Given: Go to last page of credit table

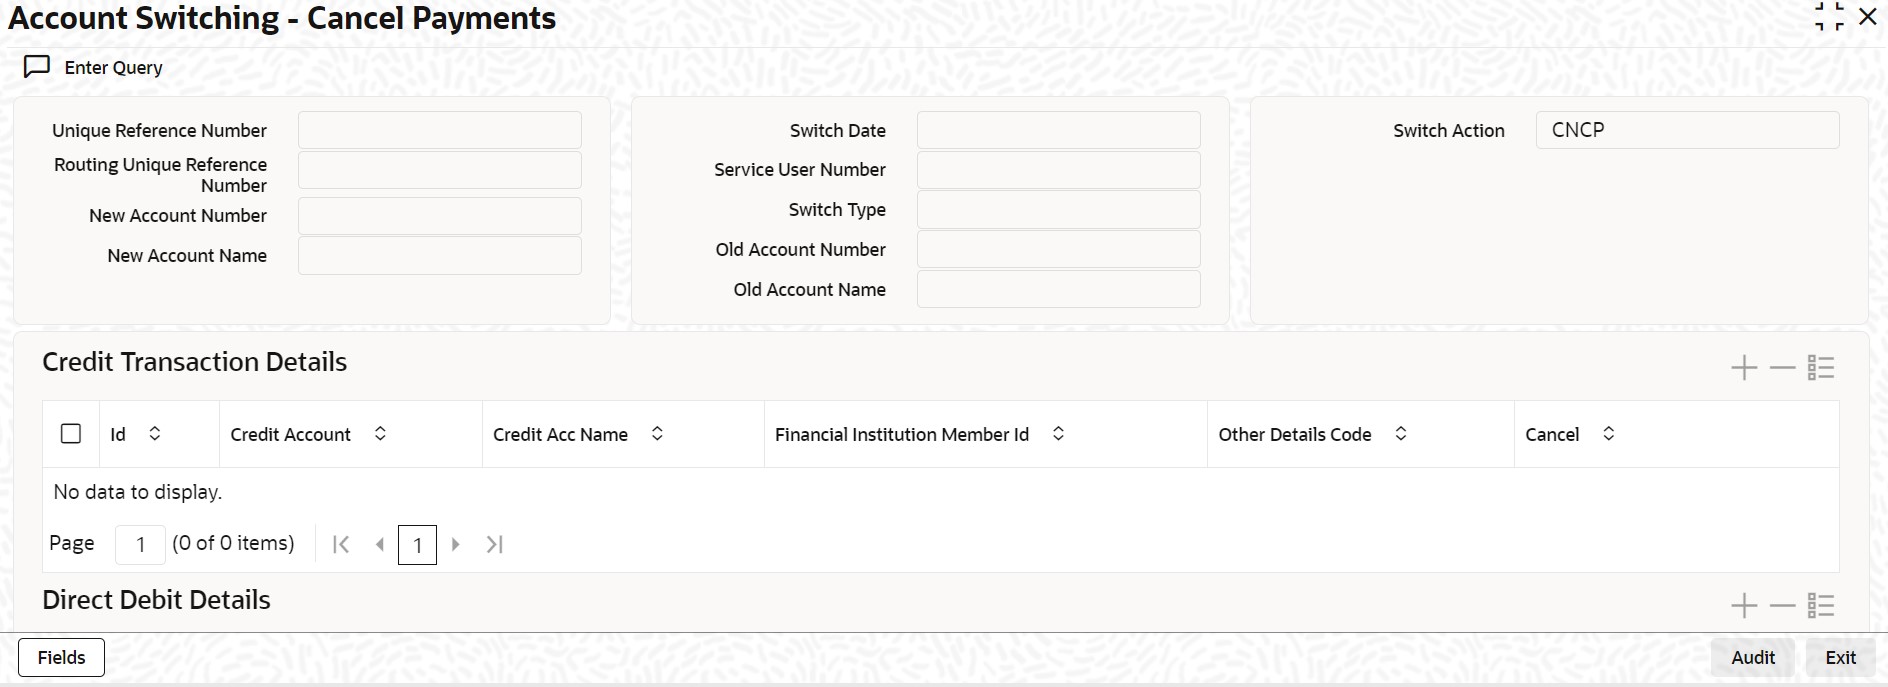Looking at the screenshot, I should (494, 544).
